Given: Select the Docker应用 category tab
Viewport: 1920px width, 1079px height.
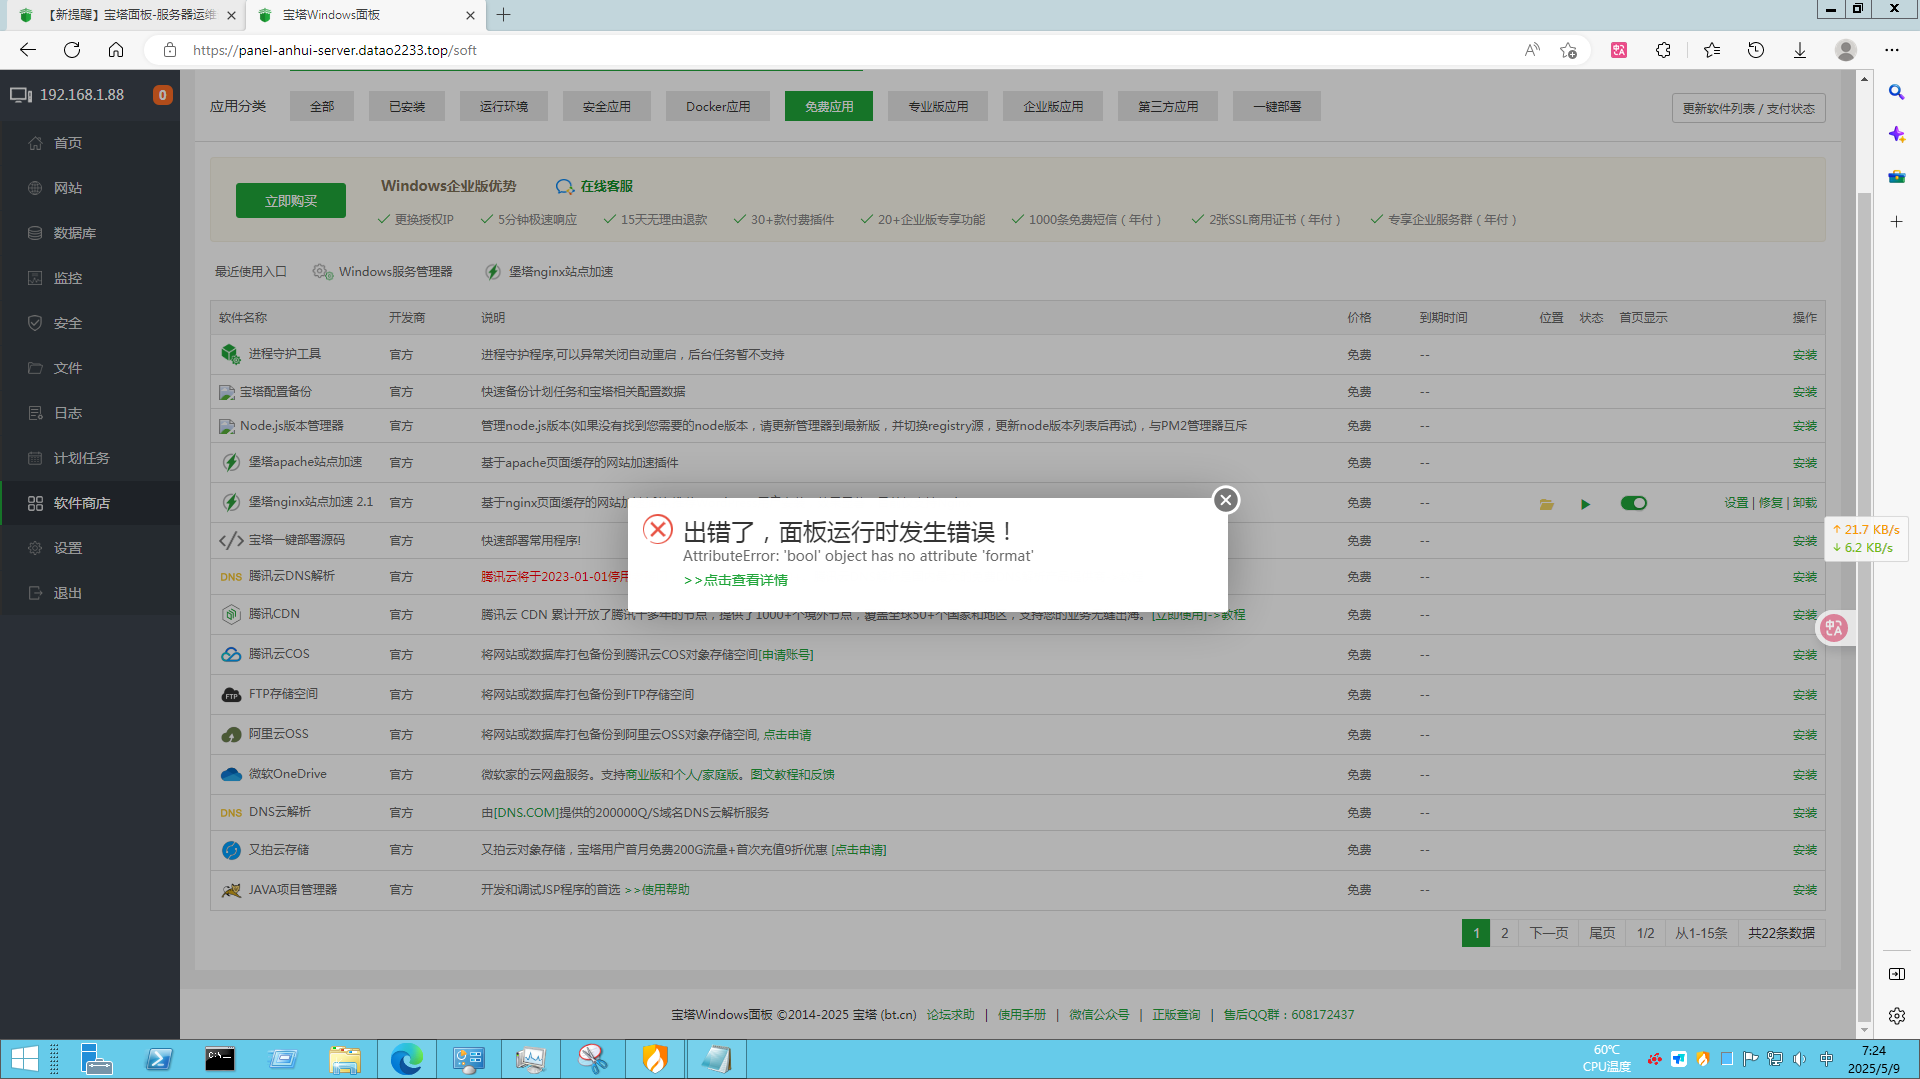Looking at the screenshot, I should point(718,106).
